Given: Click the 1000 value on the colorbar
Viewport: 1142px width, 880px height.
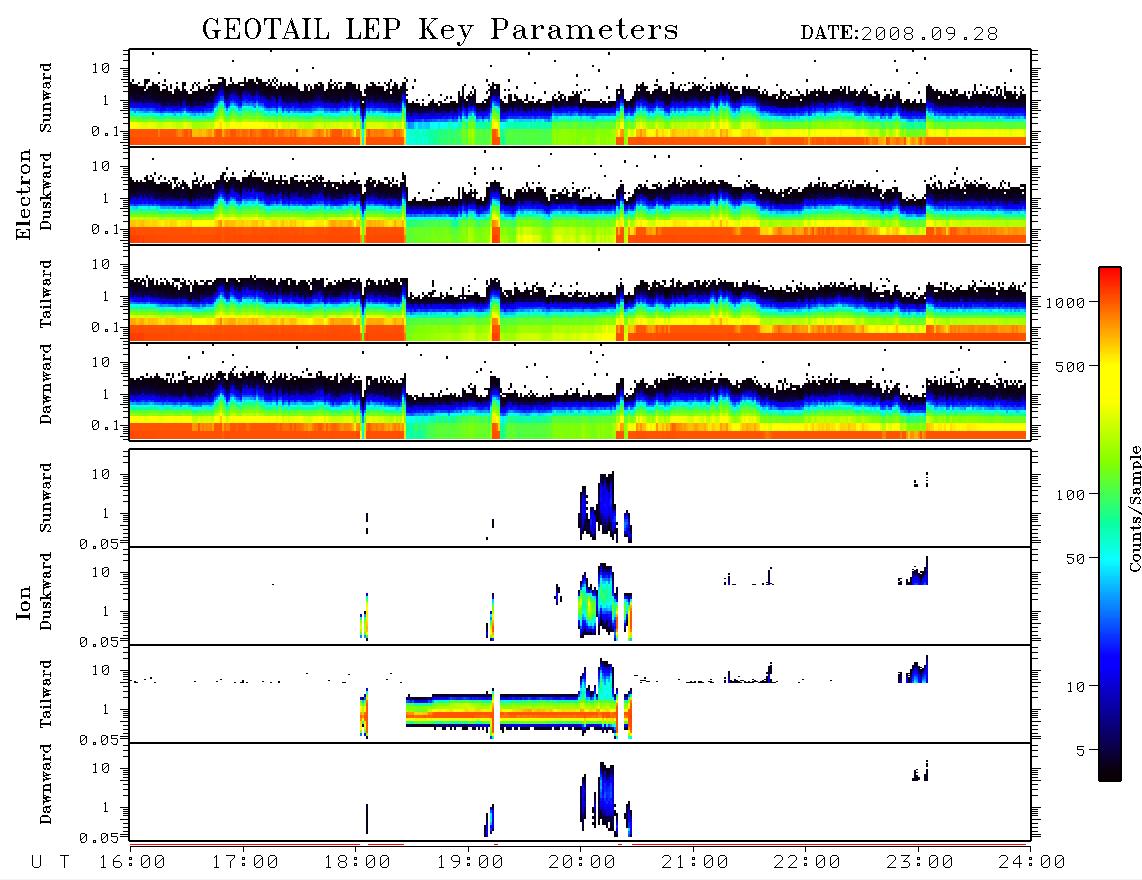Looking at the screenshot, I should pos(1066,303).
